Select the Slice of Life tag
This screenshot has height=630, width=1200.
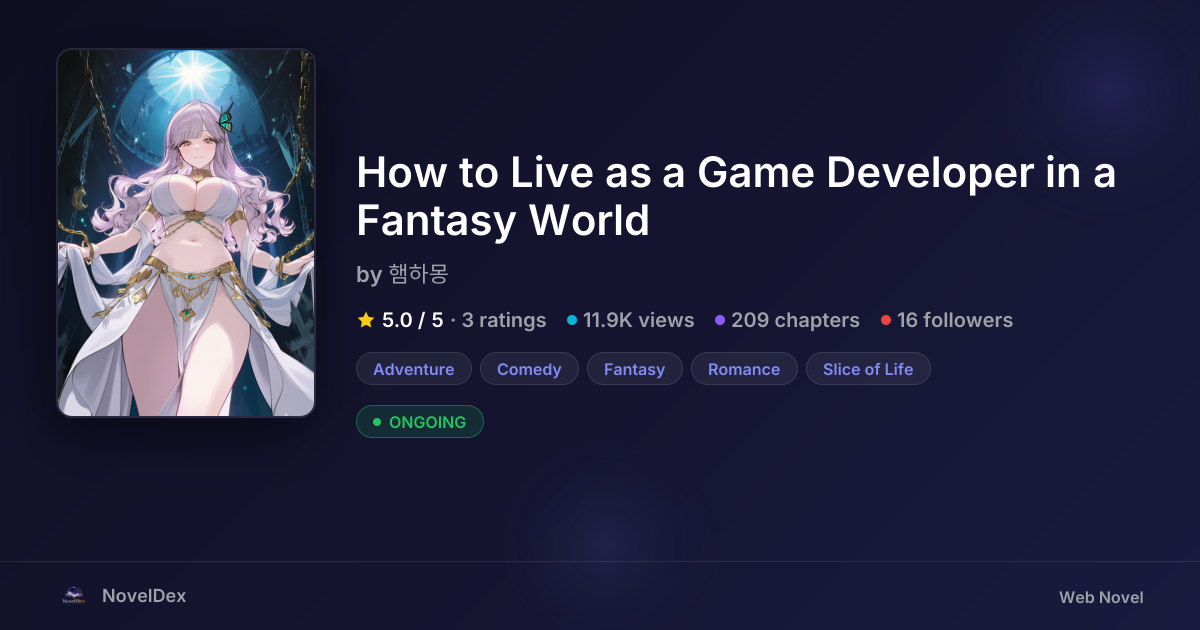[868, 369]
